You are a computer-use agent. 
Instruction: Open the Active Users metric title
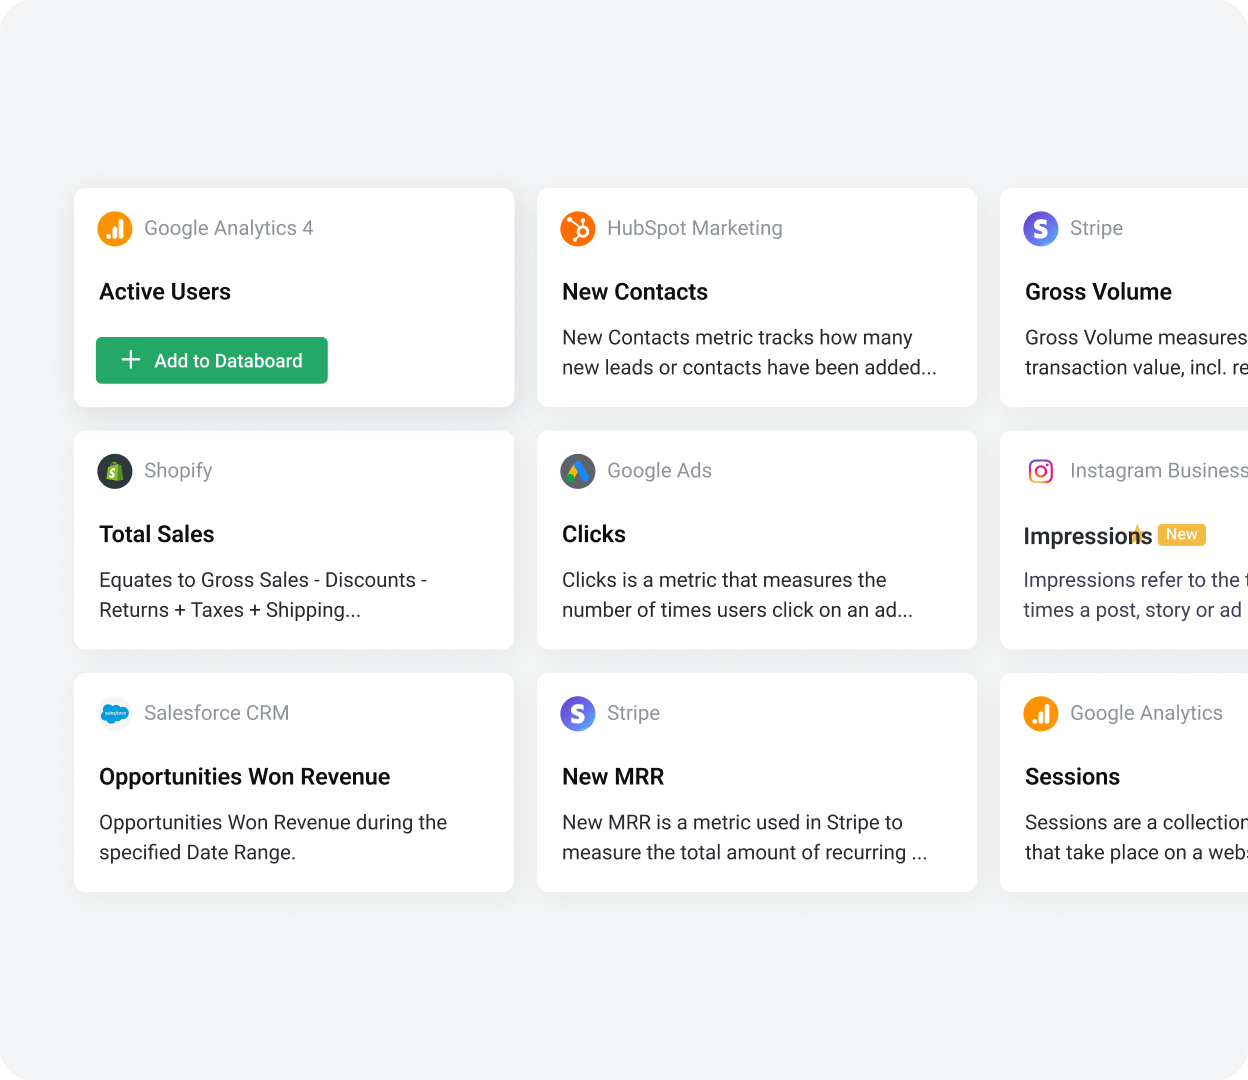click(x=165, y=292)
